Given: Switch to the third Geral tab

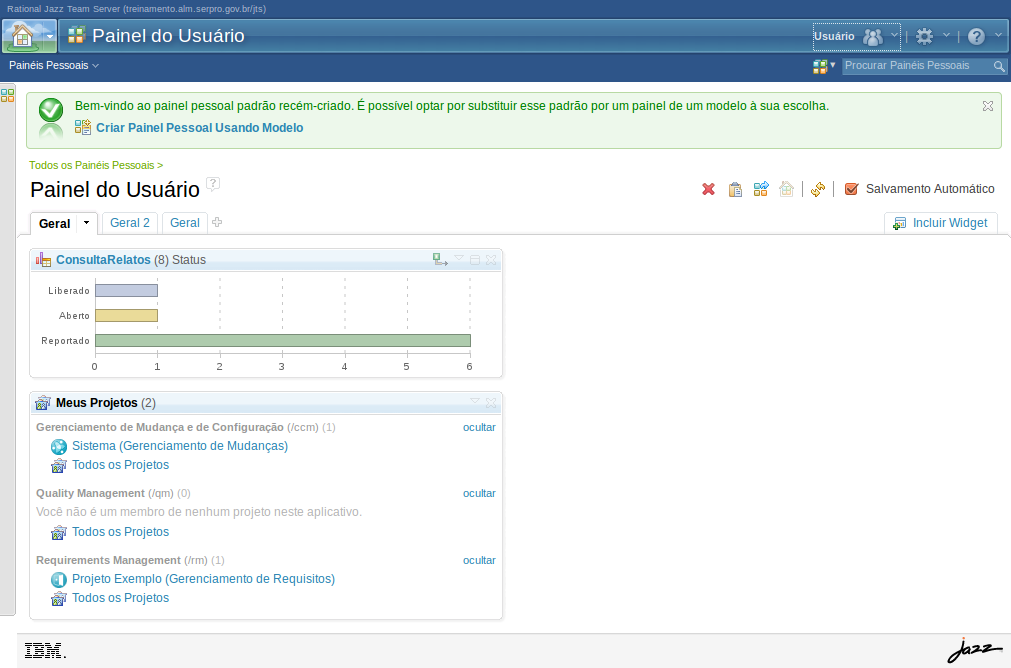Looking at the screenshot, I should [x=184, y=222].
